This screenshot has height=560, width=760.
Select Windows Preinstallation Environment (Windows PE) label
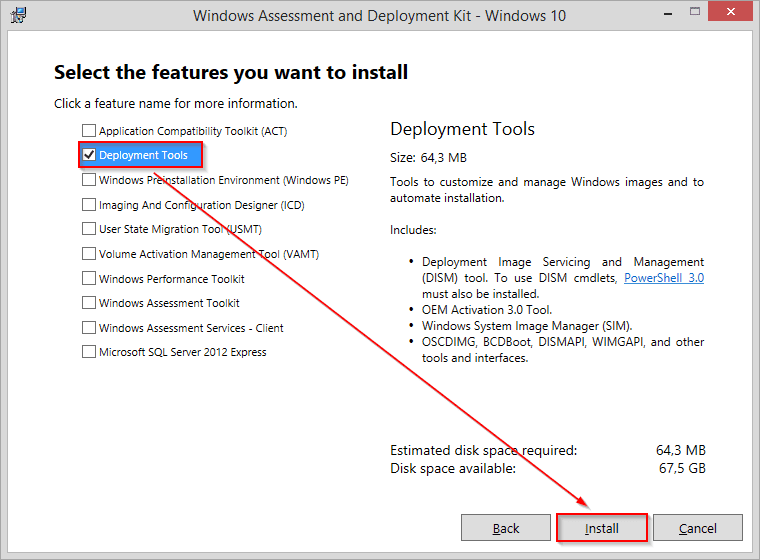point(223,180)
